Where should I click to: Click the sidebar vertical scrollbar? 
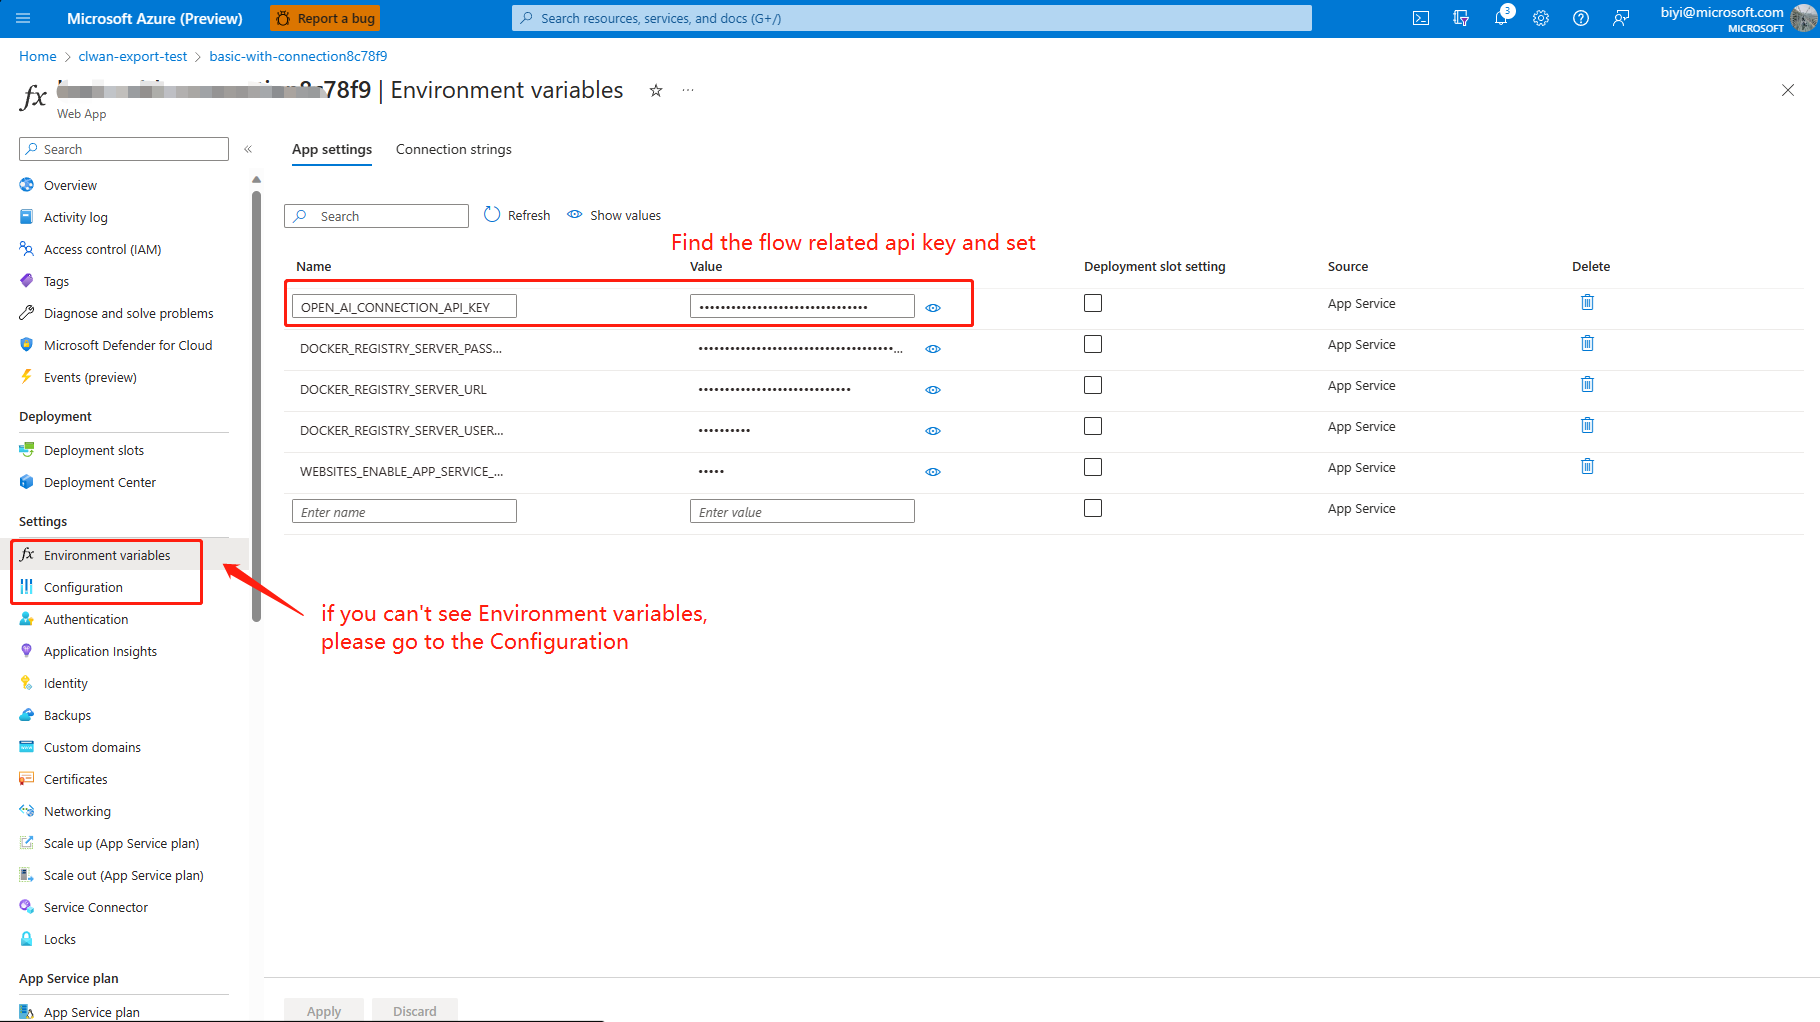pos(256,400)
